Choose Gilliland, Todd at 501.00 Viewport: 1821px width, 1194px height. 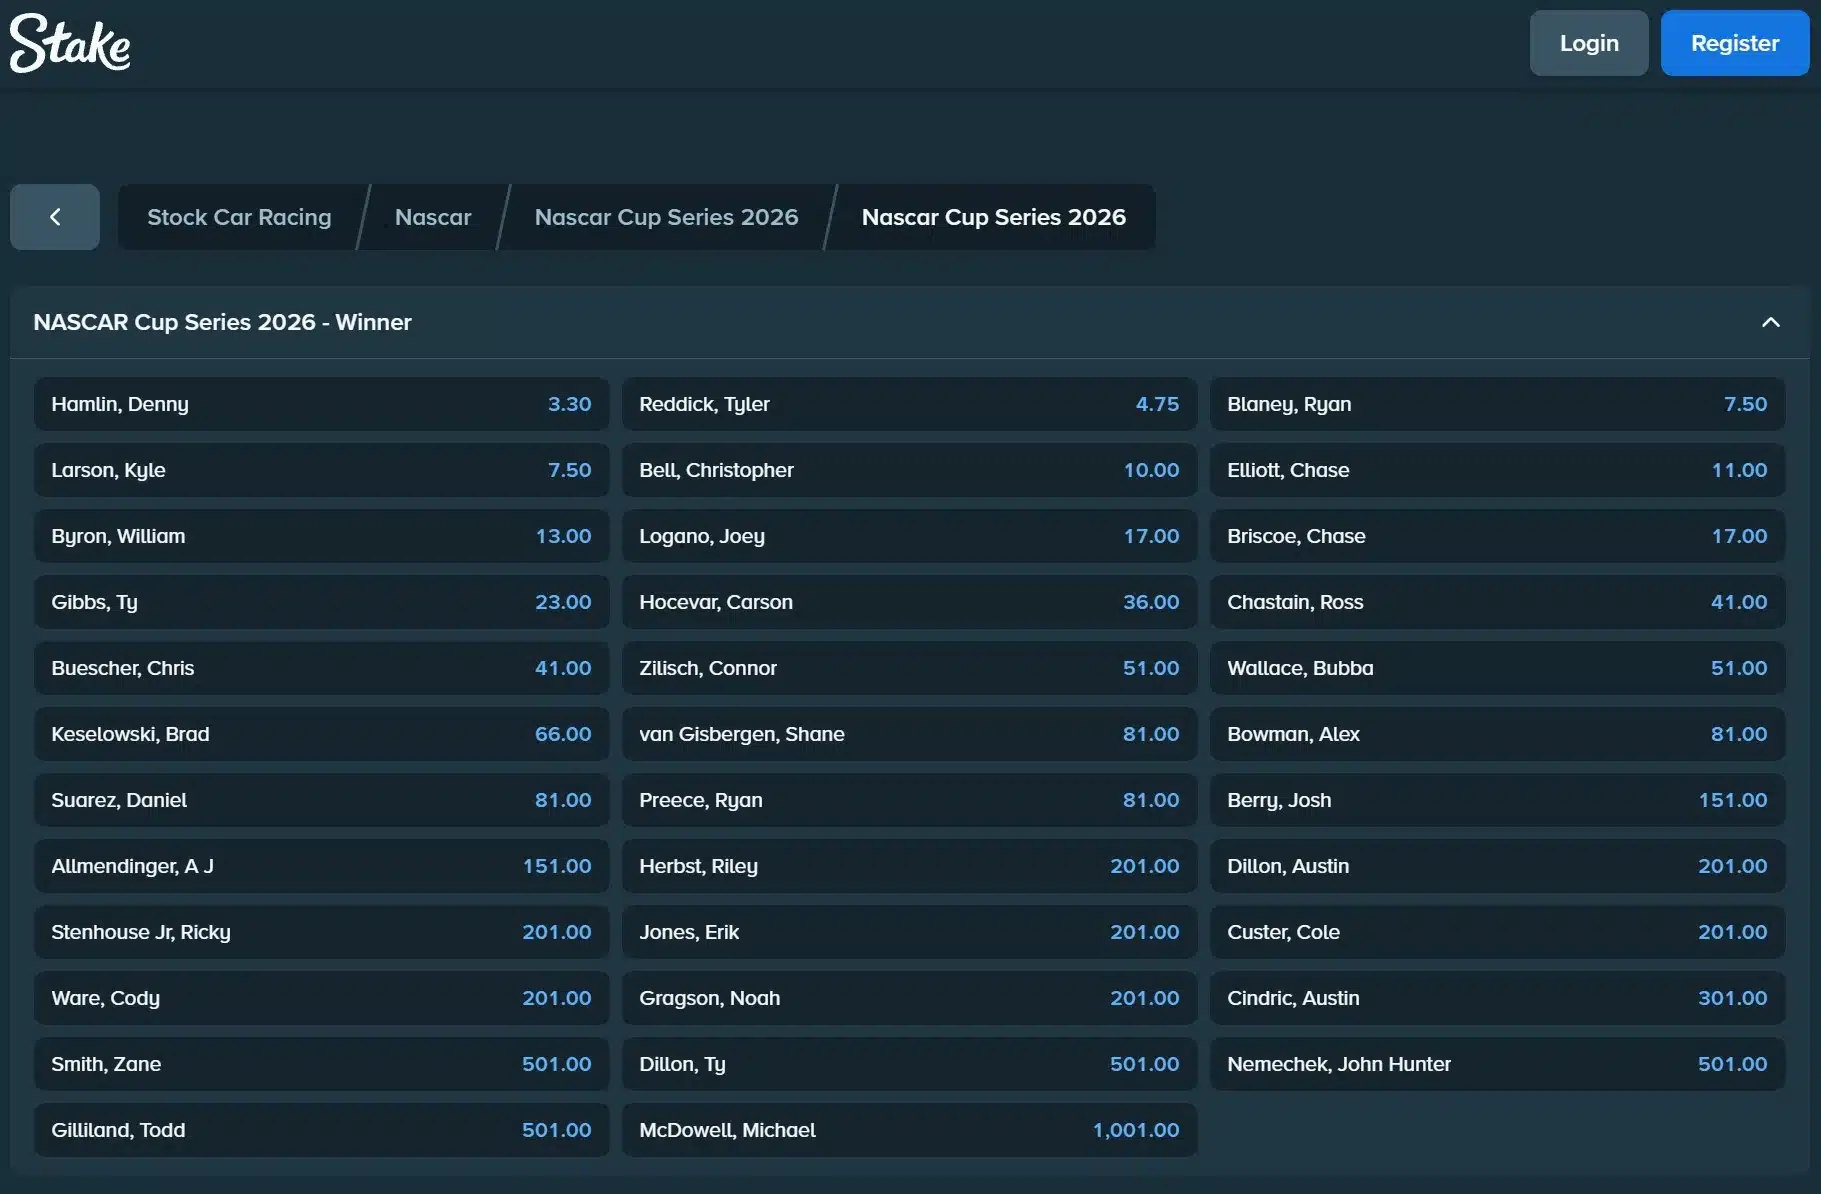pyautogui.click(x=321, y=1130)
